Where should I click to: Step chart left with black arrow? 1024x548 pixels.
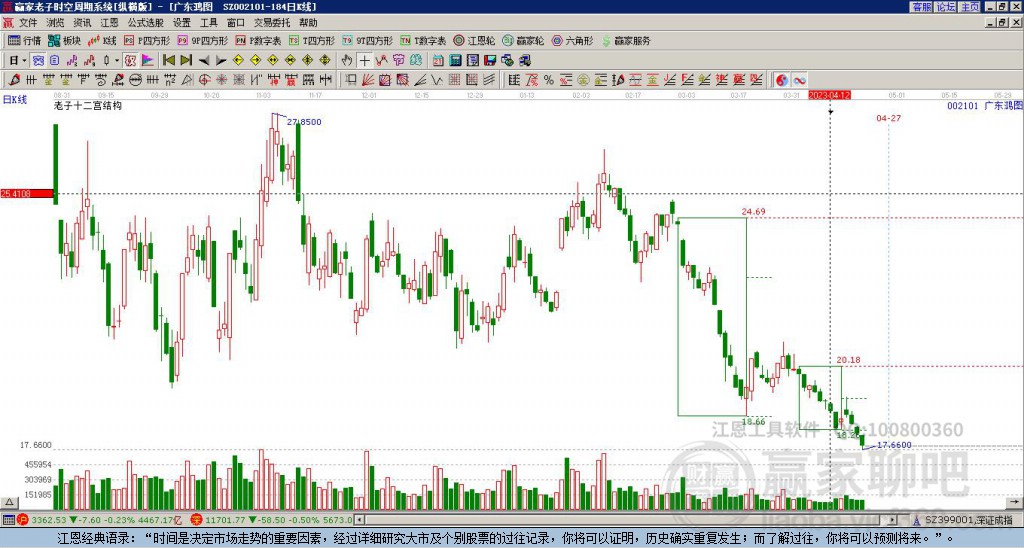pyautogui.click(x=204, y=61)
